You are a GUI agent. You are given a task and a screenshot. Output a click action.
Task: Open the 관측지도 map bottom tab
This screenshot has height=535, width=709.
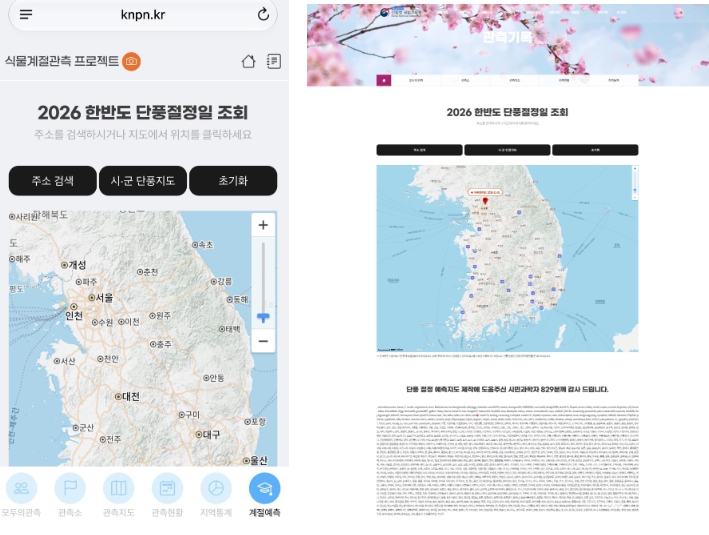[118, 495]
